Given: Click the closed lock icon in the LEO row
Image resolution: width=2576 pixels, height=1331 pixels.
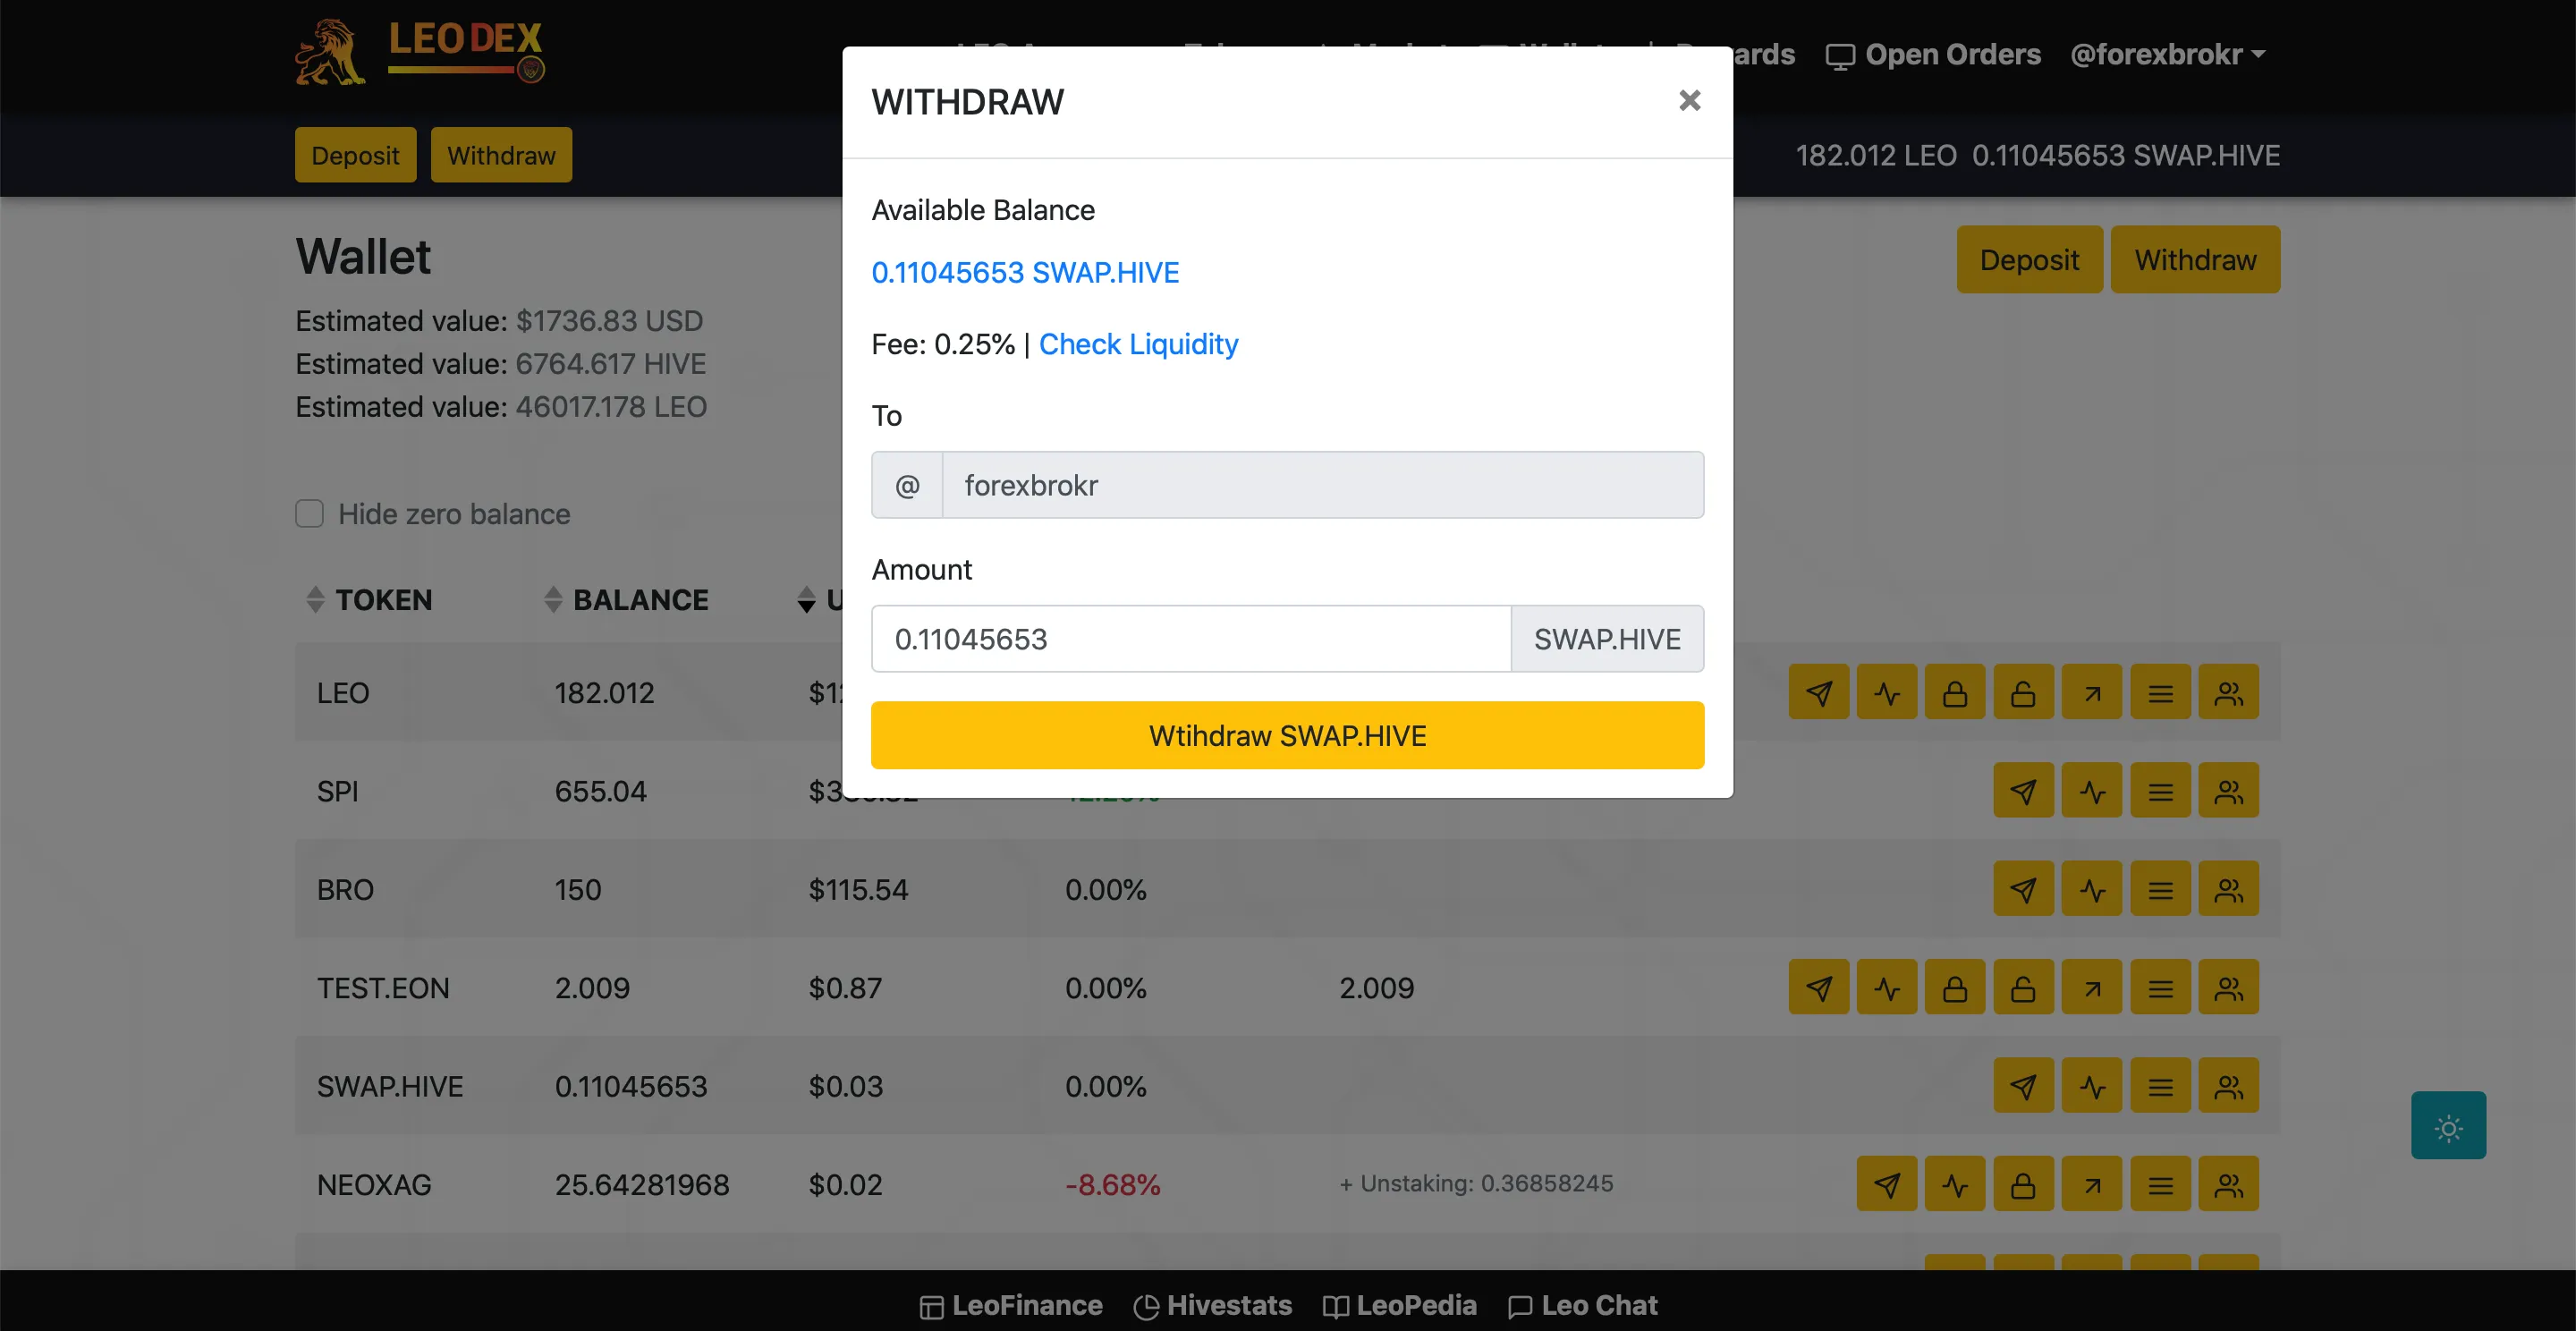Looking at the screenshot, I should [x=1955, y=693].
